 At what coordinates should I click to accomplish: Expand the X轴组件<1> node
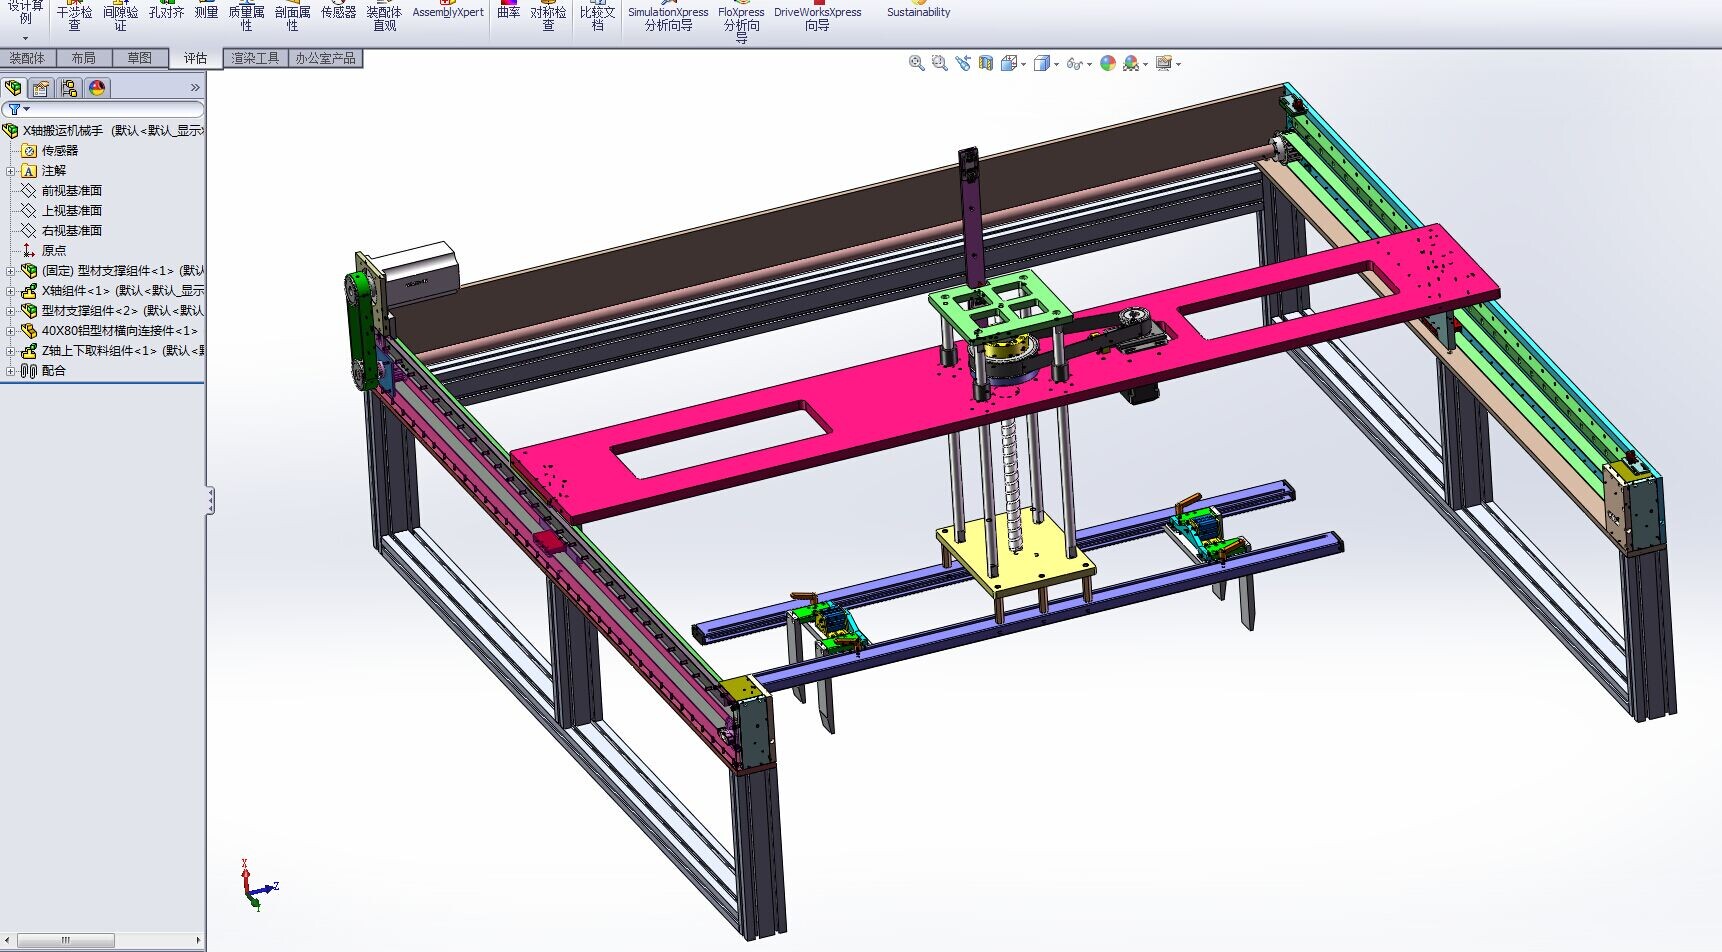(11, 291)
